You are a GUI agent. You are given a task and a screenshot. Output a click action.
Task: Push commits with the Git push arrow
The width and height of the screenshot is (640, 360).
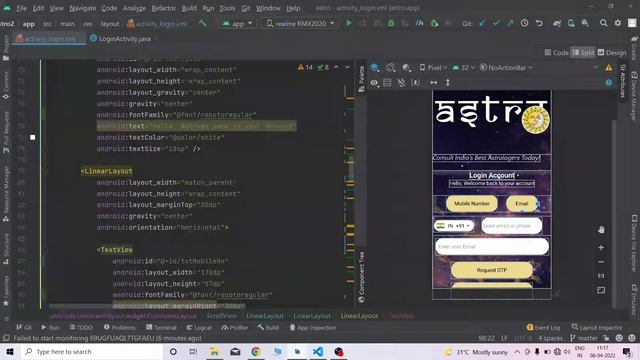pyautogui.click(x=510, y=23)
